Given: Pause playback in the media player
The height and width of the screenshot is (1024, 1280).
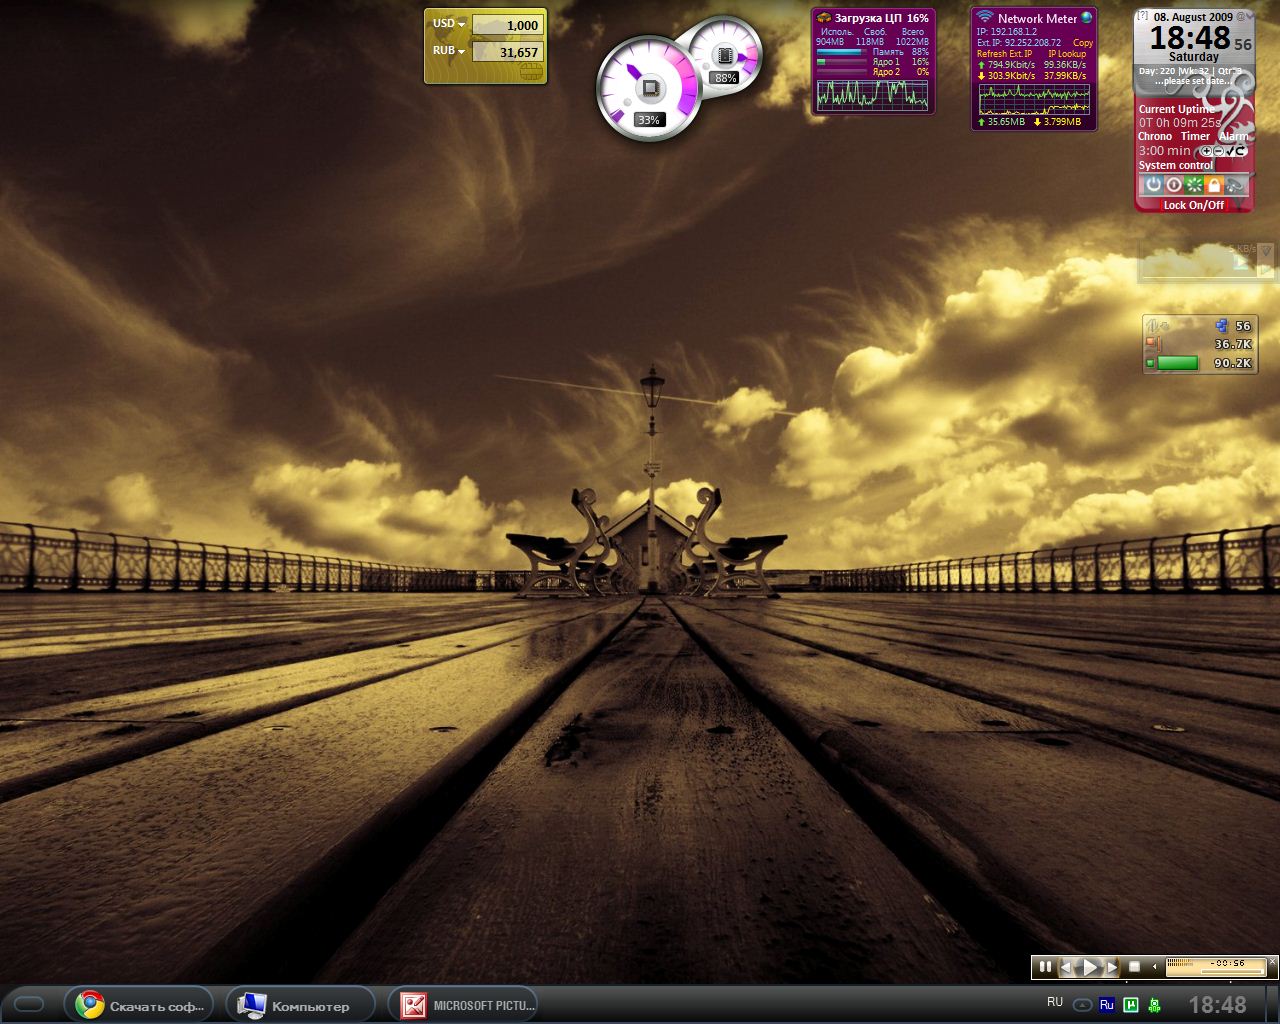Looking at the screenshot, I should (1045, 966).
